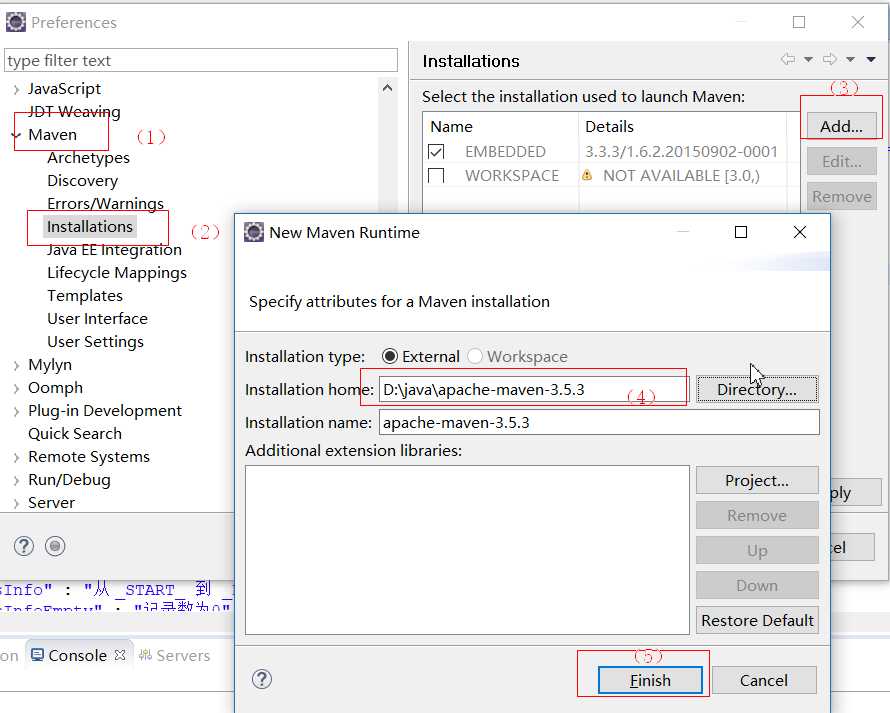The image size is (890, 713).
Task: Click the Project... button
Action: 757,480
